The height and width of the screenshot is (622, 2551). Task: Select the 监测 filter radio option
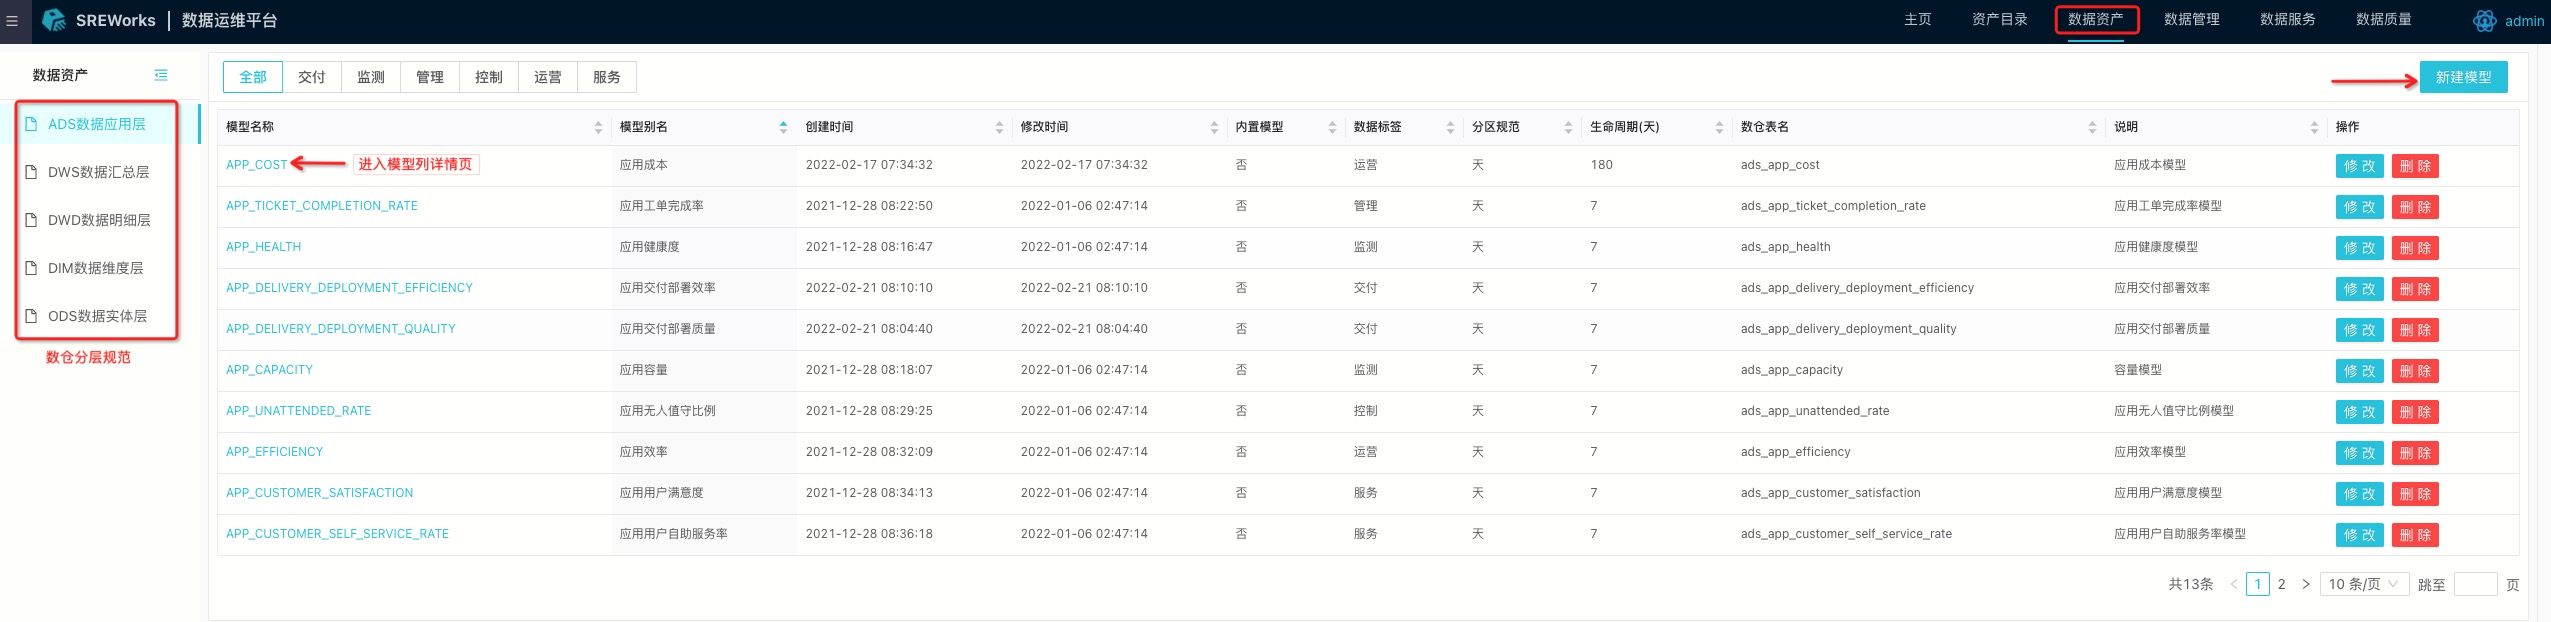point(371,77)
